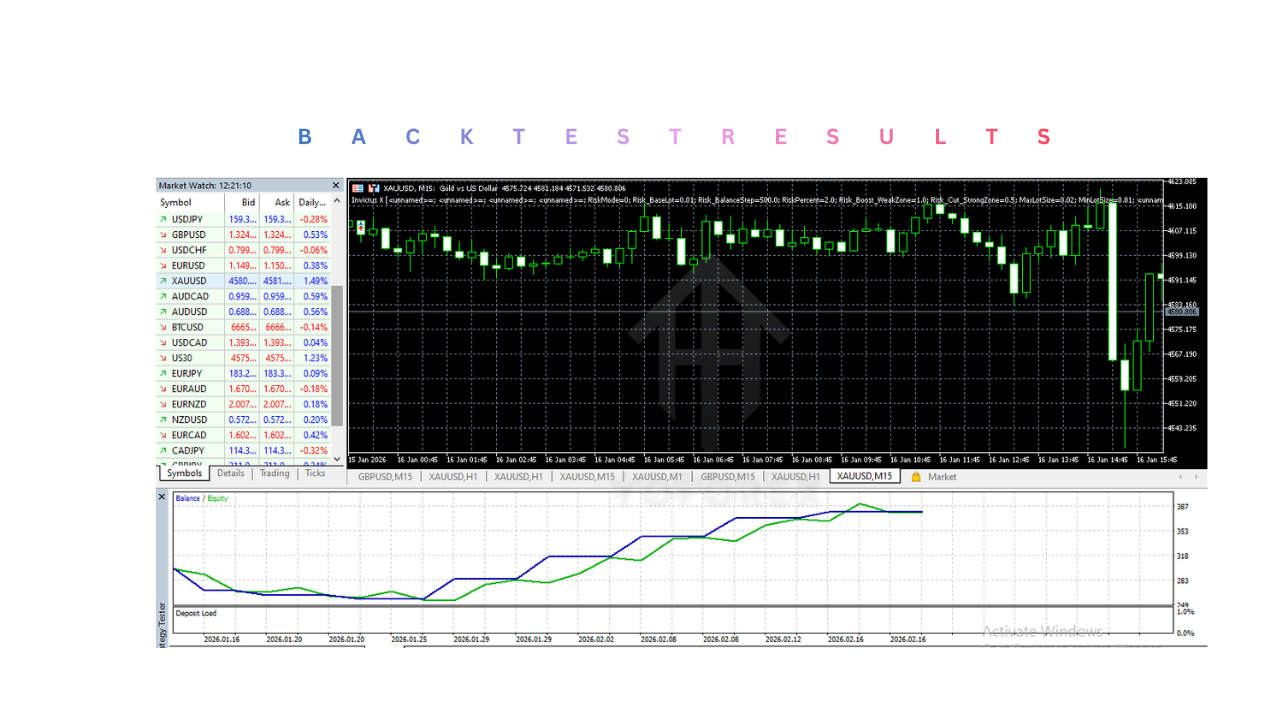Image resolution: width=1280 pixels, height=720 pixels.
Task: Select the Symbols tab
Action: click(x=184, y=473)
